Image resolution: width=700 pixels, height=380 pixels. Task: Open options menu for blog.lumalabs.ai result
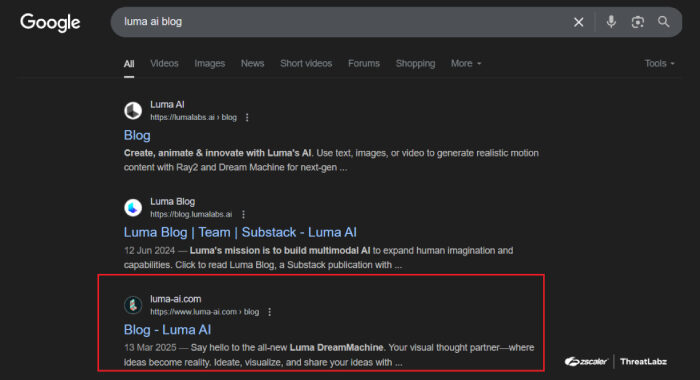[243, 214]
